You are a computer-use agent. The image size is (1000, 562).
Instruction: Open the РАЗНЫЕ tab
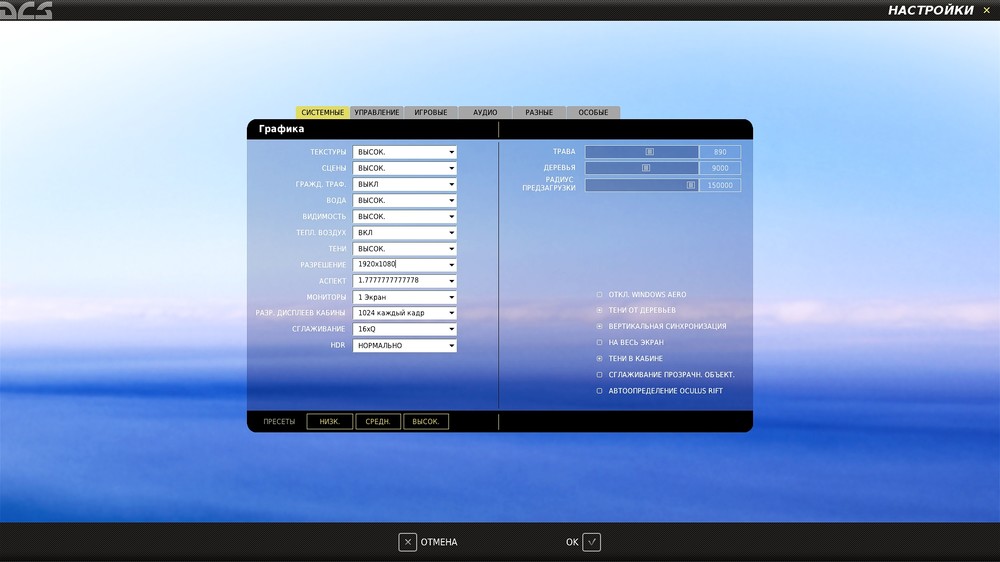[539, 112]
